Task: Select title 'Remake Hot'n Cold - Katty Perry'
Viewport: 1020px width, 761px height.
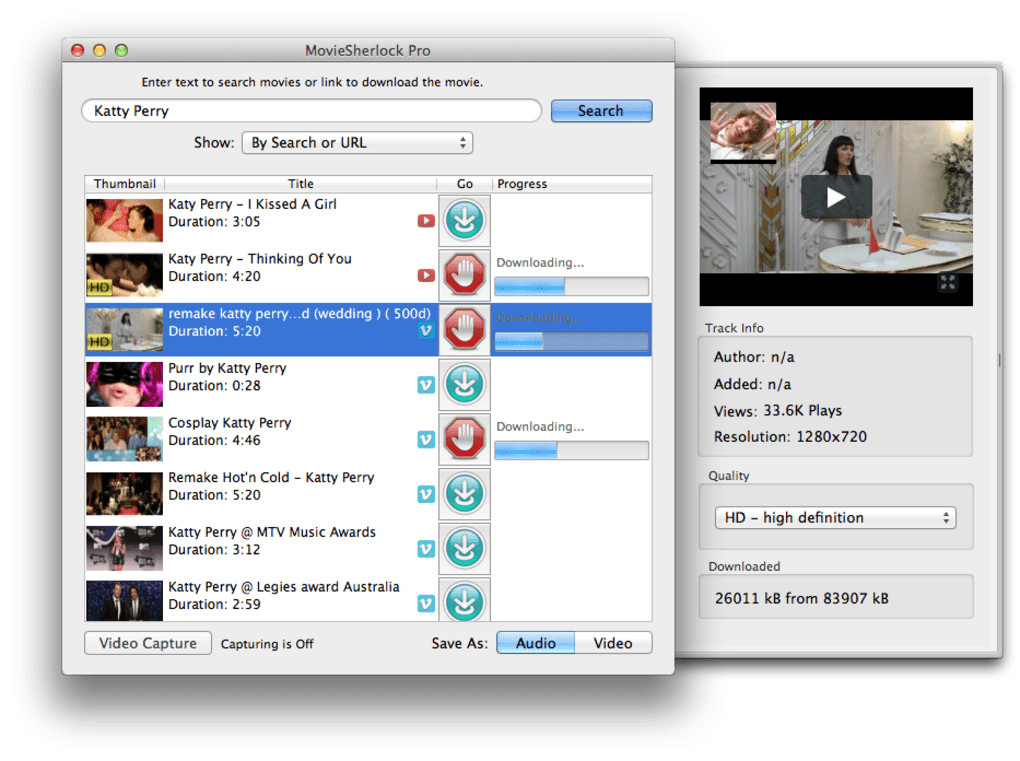Action: pyautogui.click(x=271, y=477)
